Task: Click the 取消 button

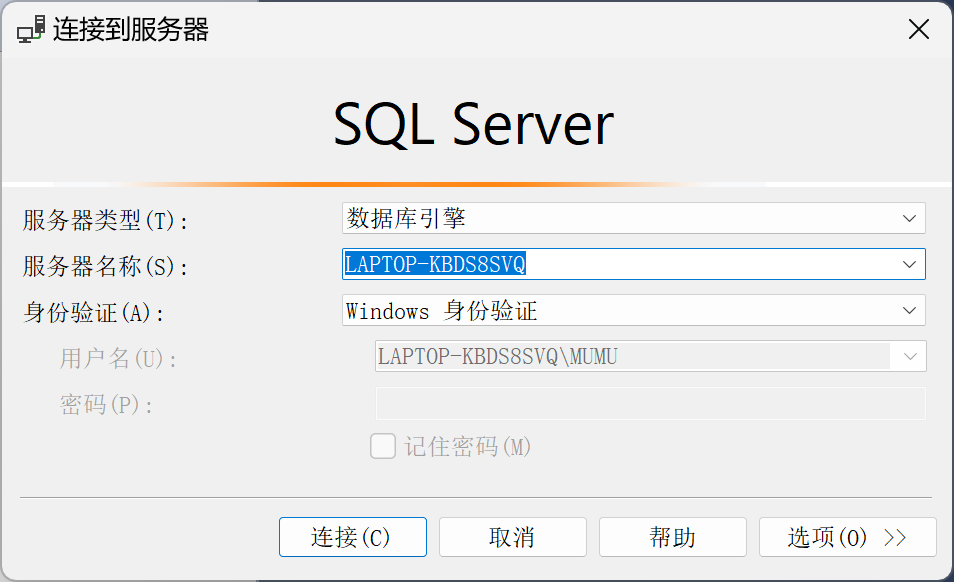Action: (512, 537)
